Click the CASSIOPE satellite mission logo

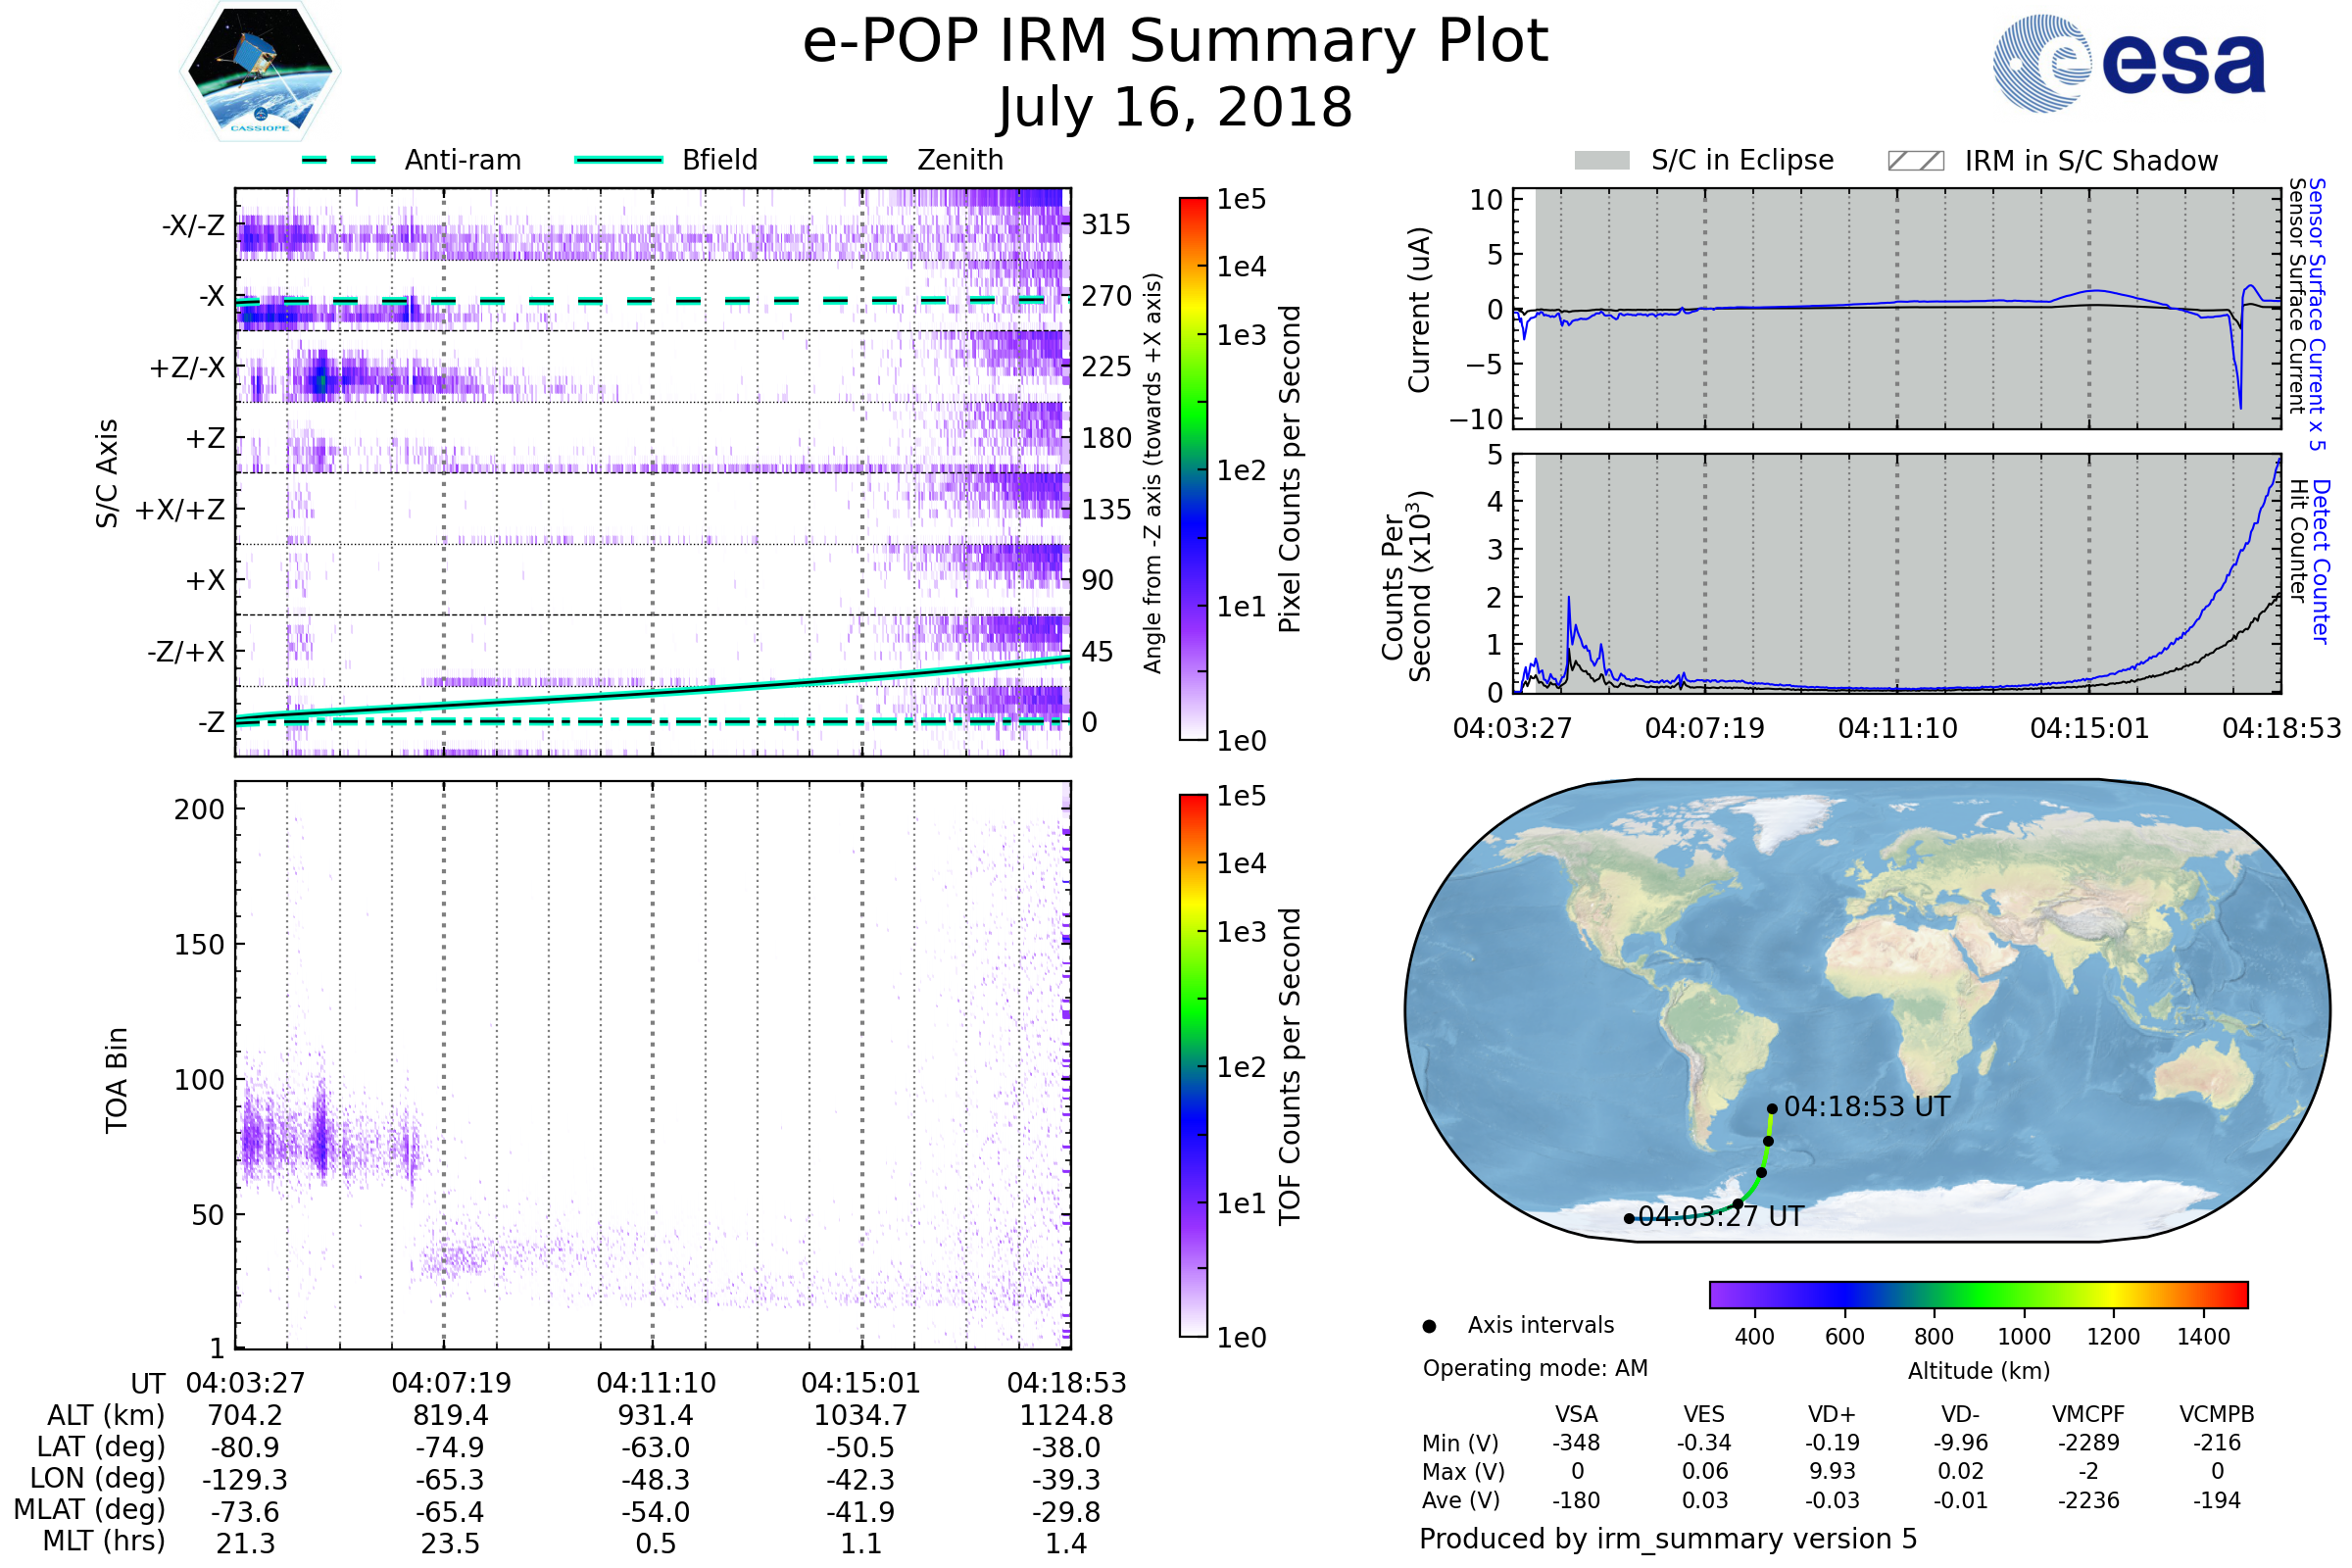click(x=260, y=72)
